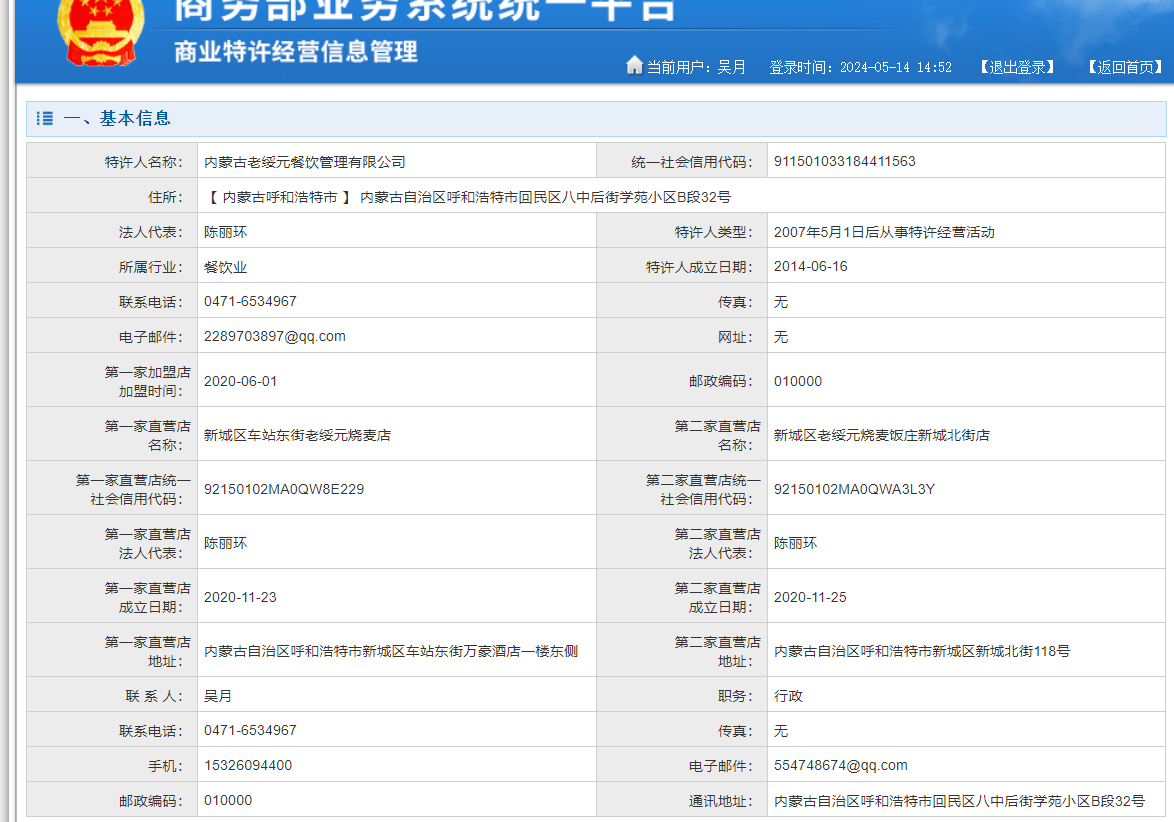The height and width of the screenshot is (822, 1174).
Task: Click the second store date 2020-11-25
Action: (811, 597)
